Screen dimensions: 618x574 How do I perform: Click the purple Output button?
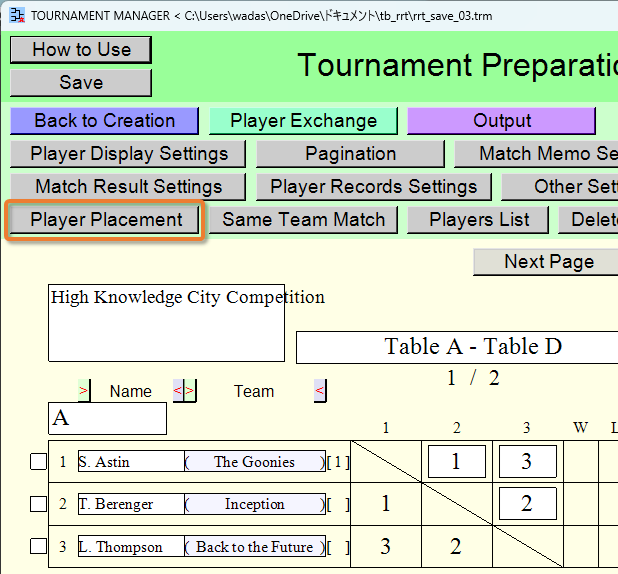tap(501, 121)
